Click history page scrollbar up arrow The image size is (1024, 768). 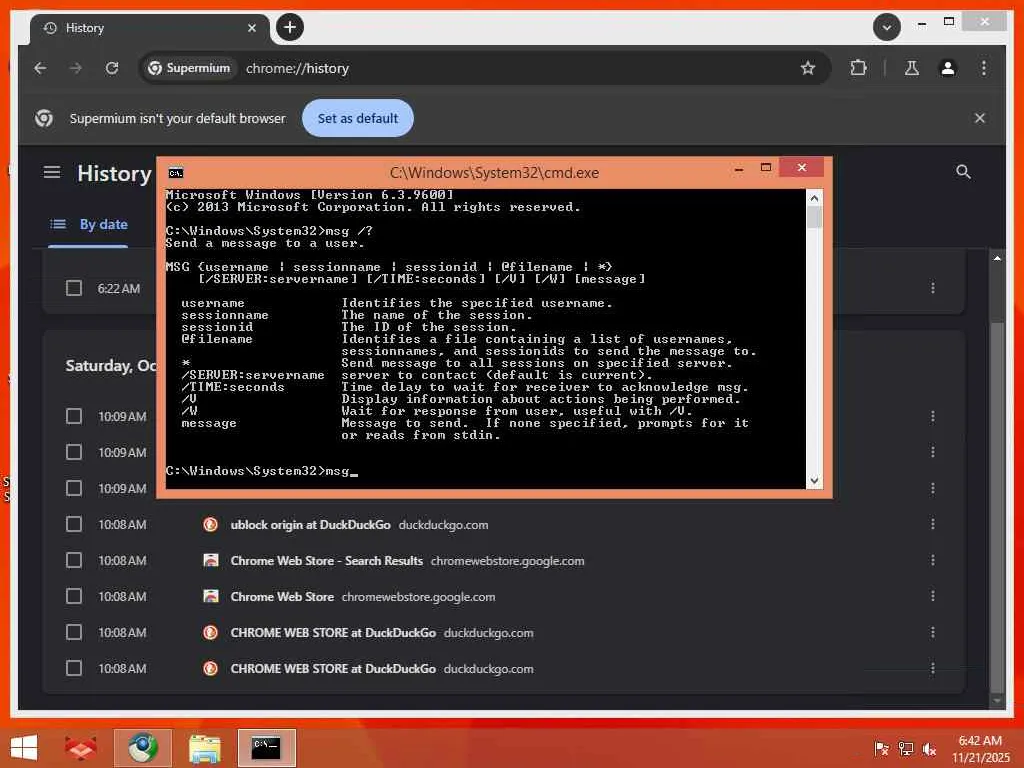click(997, 259)
